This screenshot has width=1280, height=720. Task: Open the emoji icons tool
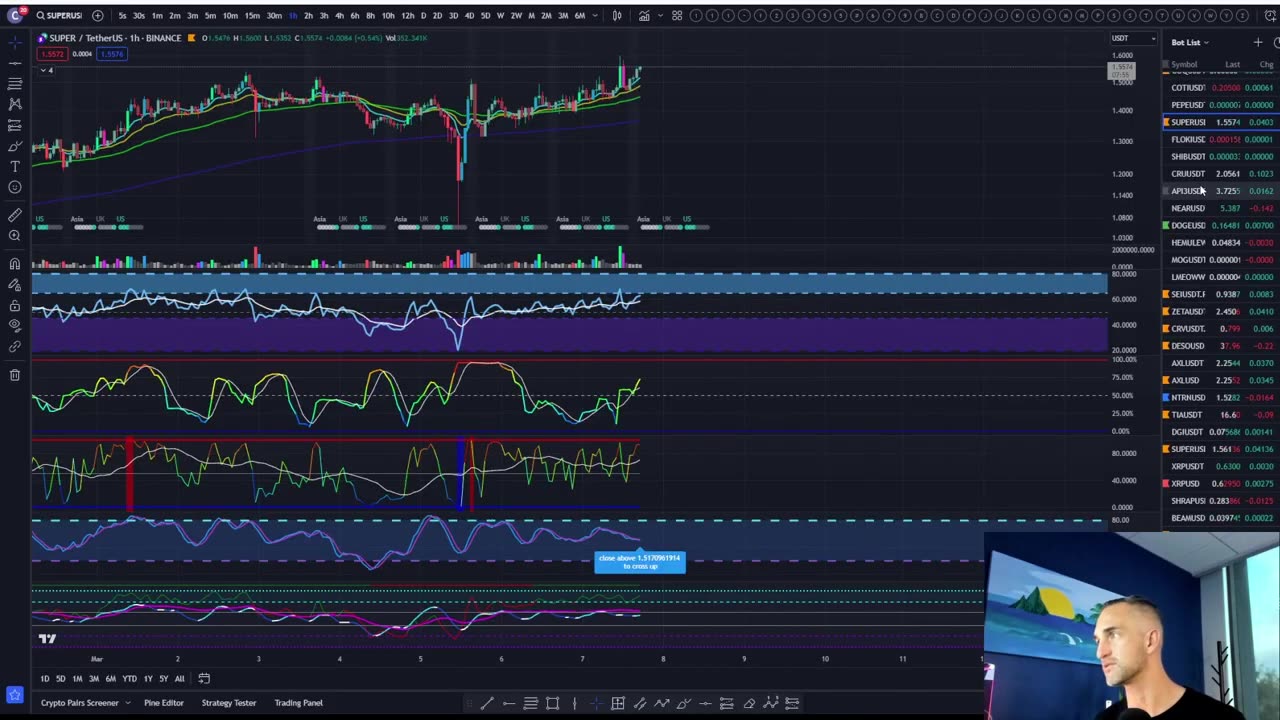[x=15, y=187]
